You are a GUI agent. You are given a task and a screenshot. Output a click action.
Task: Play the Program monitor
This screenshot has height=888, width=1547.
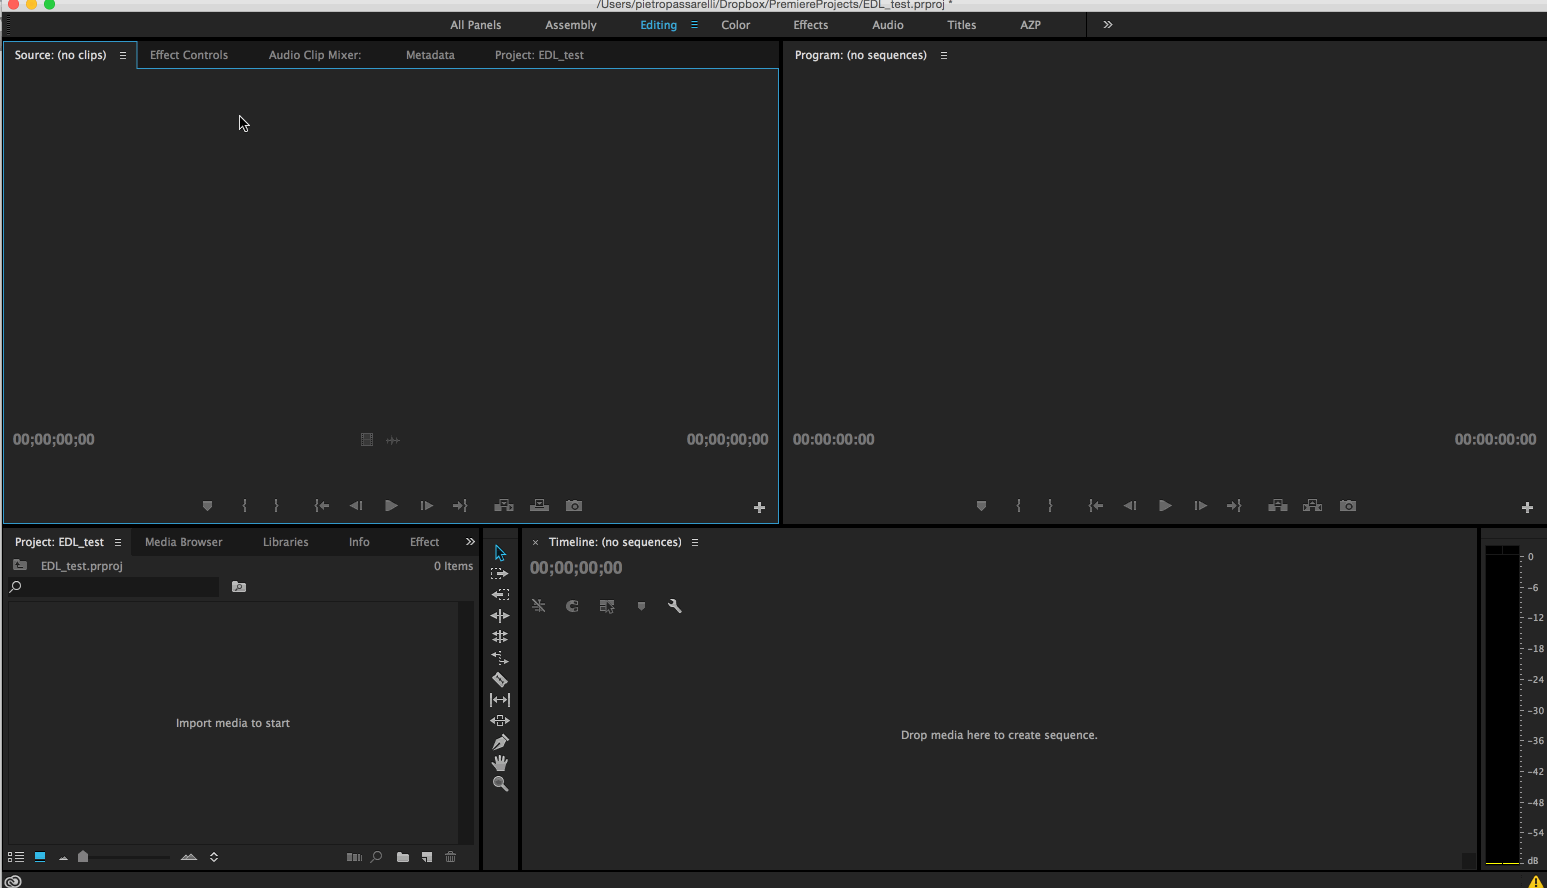coord(1165,506)
